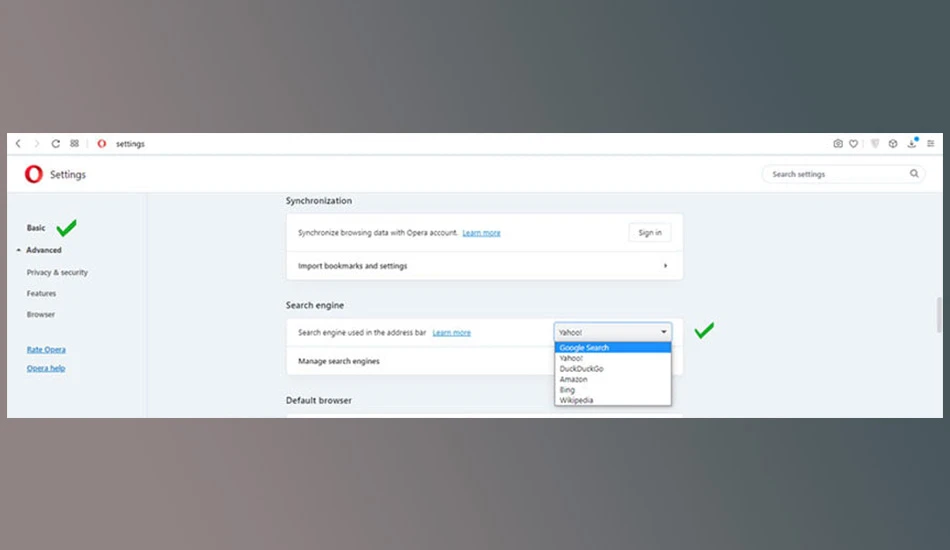Click the Search engine heading
The image size is (950, 550).
point(314,305)
